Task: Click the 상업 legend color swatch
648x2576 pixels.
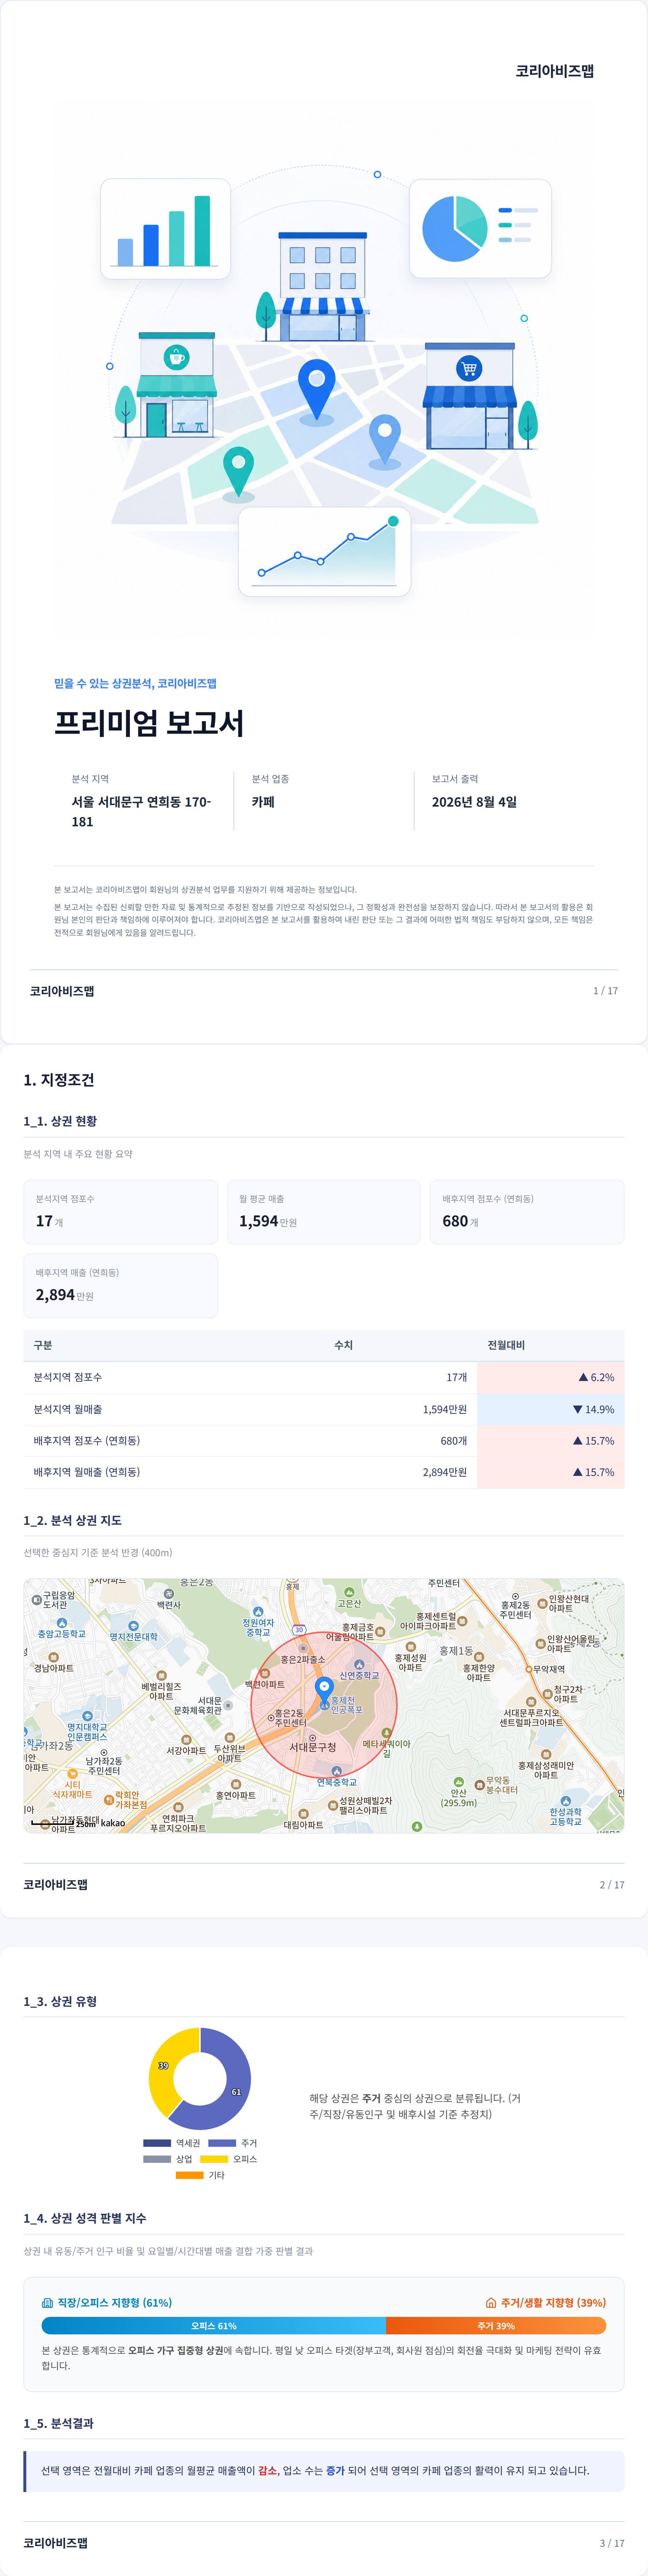Action: click(157, 2159)
